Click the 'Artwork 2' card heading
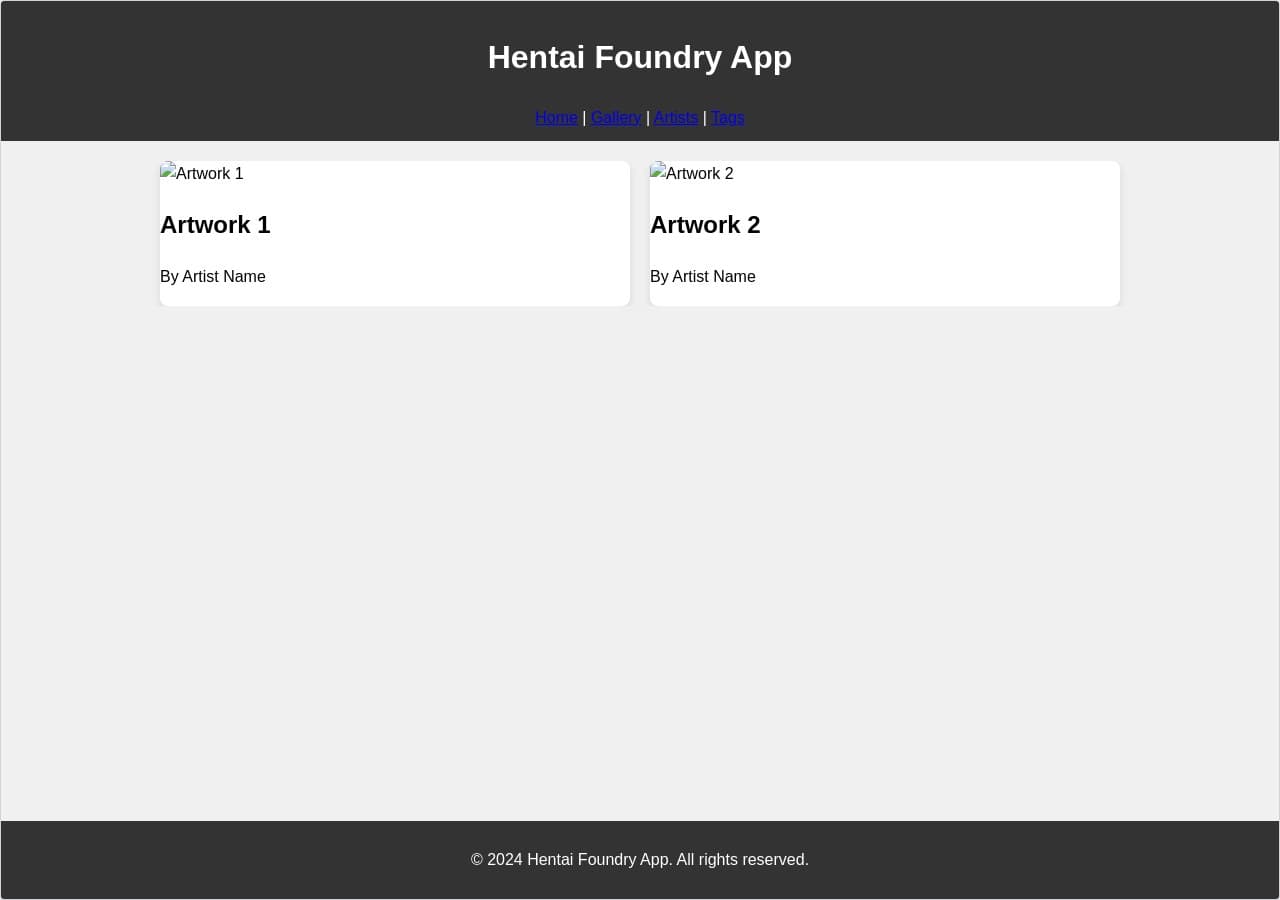1280x900 pixels. click(705, 225)
